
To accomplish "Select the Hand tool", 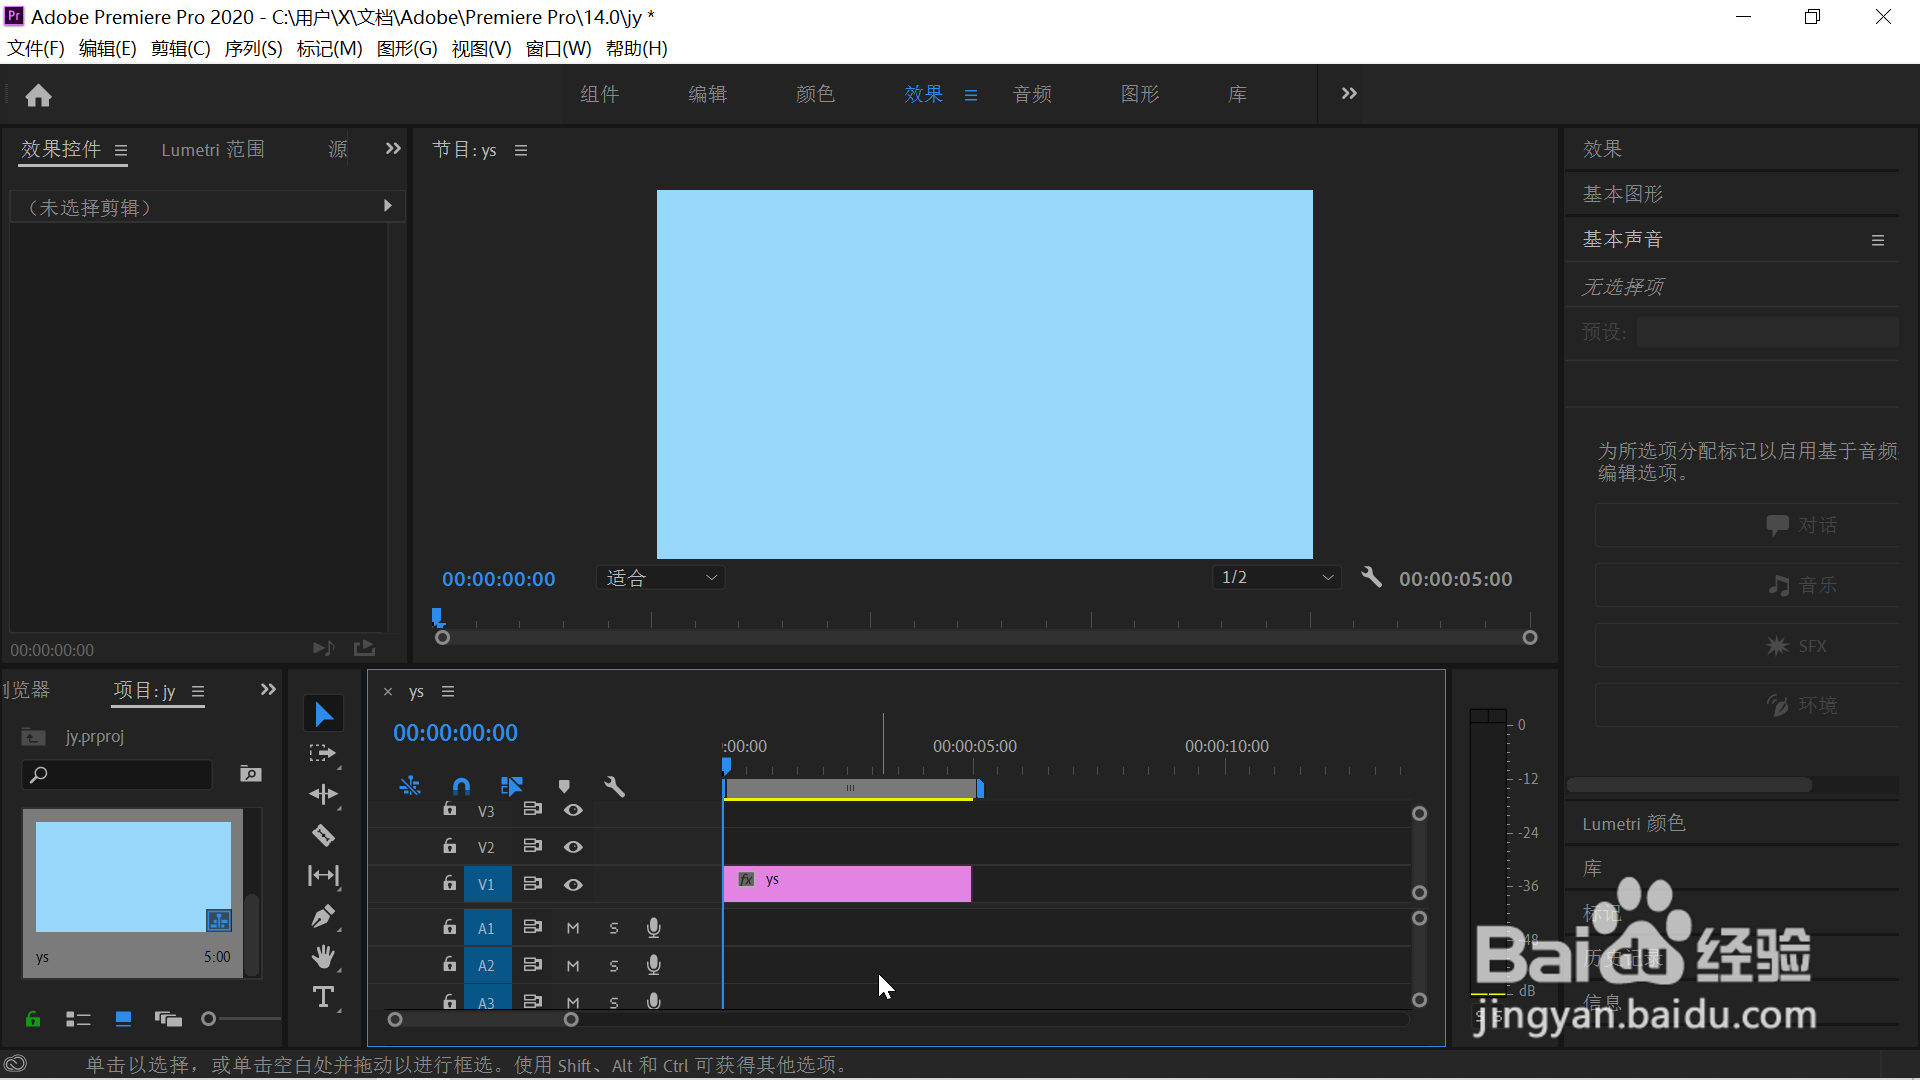I will 323,957.
